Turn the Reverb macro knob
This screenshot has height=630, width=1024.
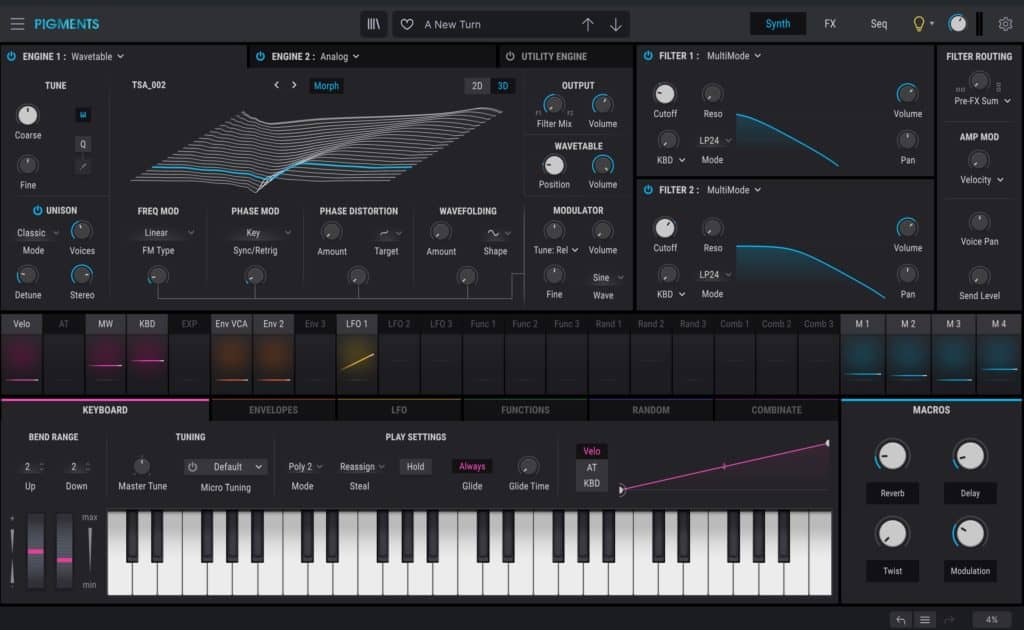pos(892,456)
